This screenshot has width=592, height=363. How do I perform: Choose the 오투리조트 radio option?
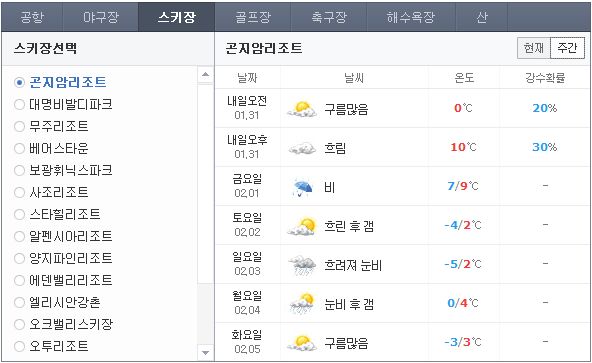point(19,346)
